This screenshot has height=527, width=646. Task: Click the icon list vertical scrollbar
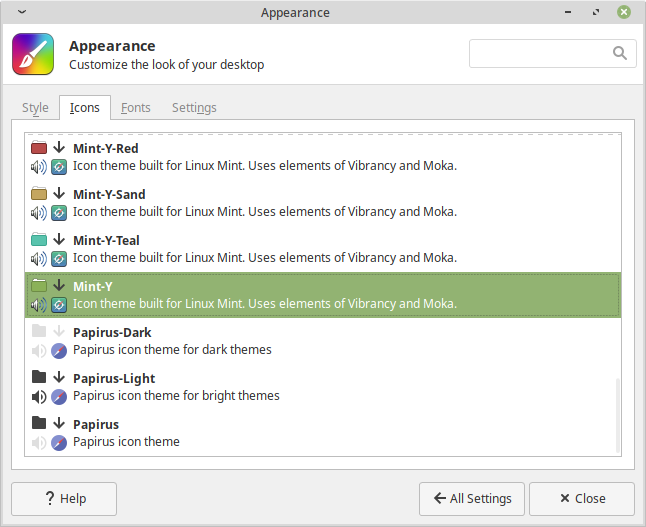tap(618, 415)
